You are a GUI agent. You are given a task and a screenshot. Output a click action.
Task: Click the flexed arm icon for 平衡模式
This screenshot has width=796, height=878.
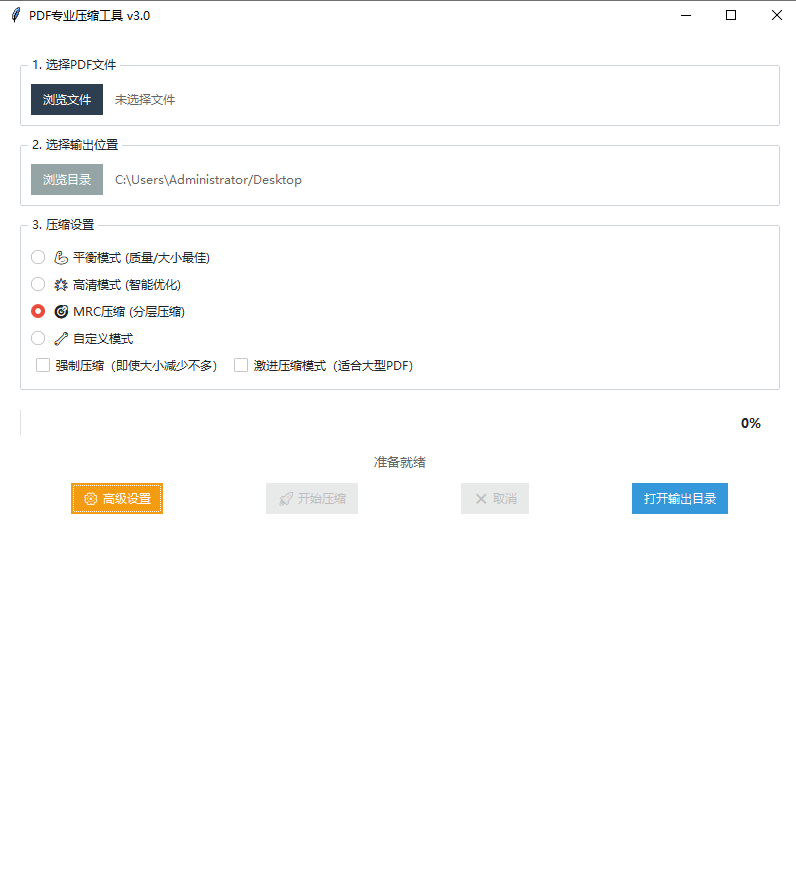tap(61, 257)
